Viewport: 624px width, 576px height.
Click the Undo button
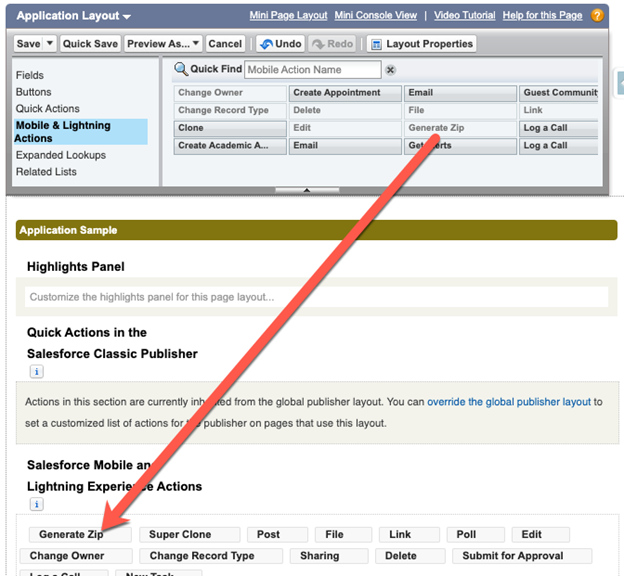(280, 44)
